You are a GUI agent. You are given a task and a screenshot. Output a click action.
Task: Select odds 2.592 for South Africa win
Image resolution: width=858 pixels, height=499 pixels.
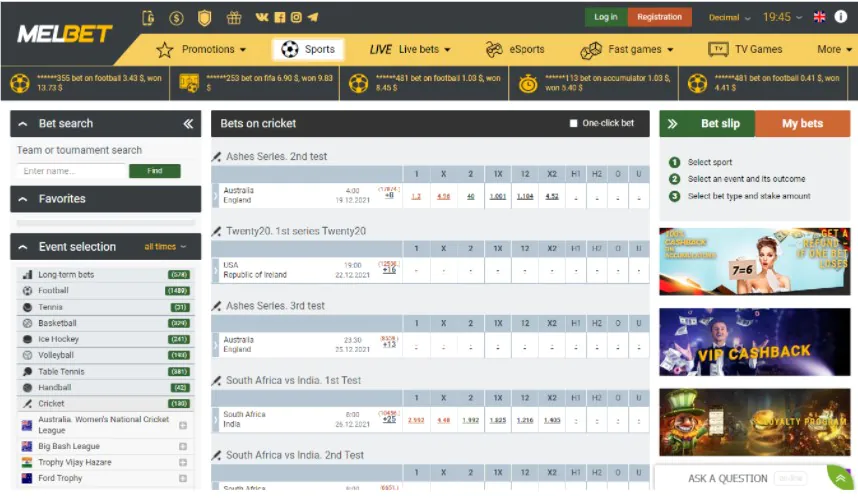click(x=416, y=420)
